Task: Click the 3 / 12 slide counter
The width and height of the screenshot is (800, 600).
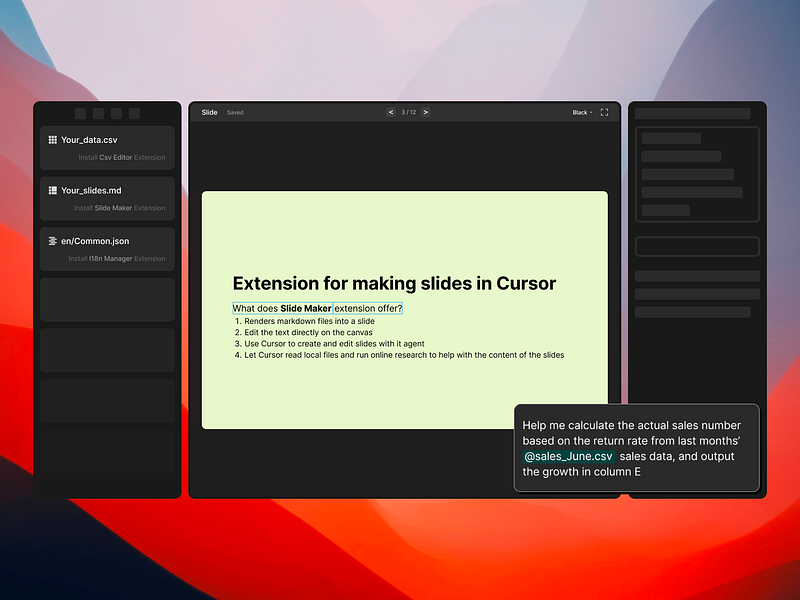Action: click(409, 112)
